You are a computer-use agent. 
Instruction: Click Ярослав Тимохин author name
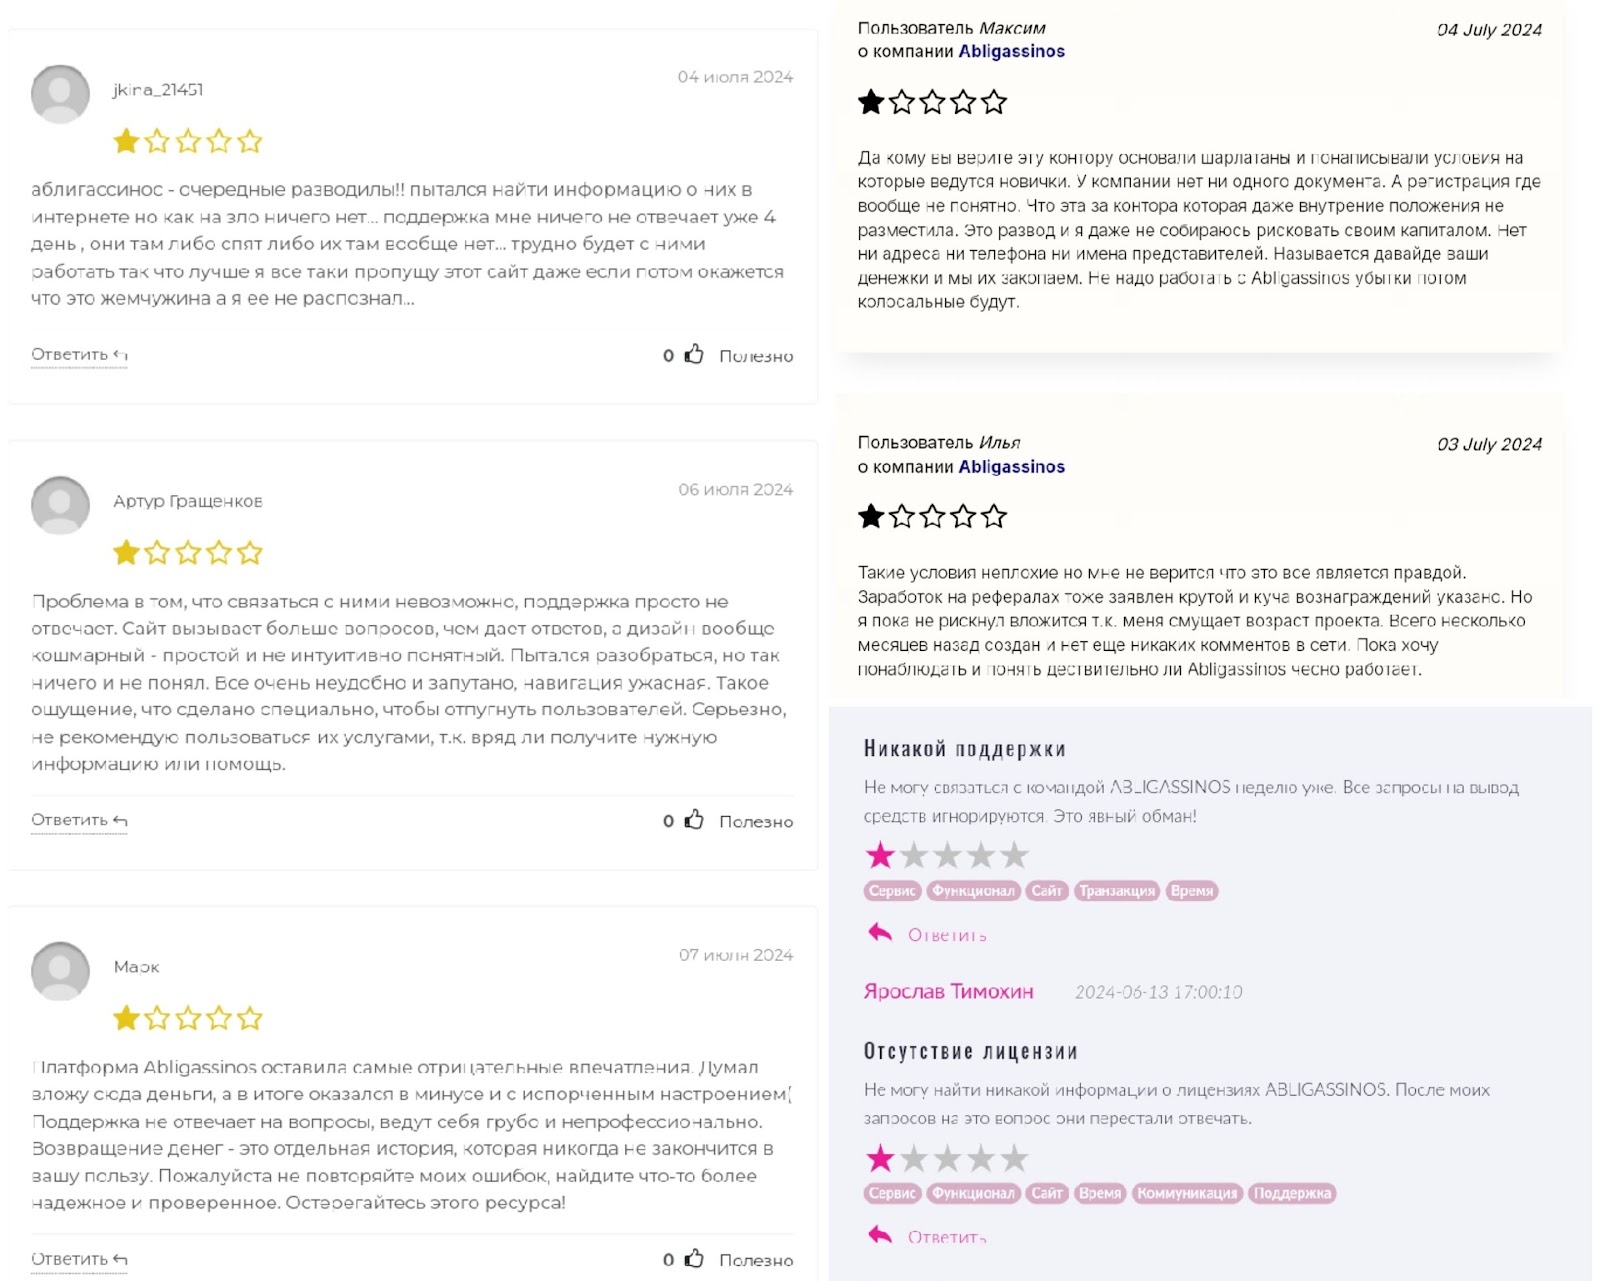point(948,992)
